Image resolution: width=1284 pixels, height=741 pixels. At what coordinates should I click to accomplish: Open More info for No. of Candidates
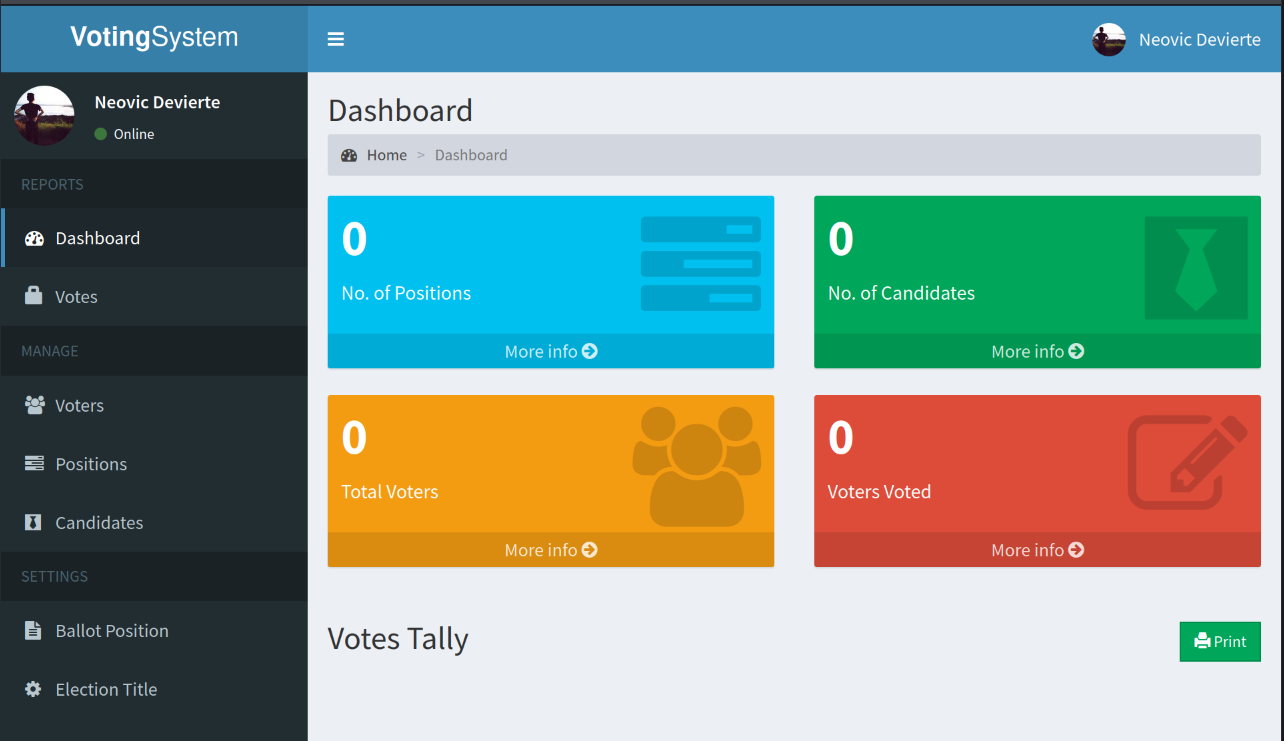click(x=1037, y=351)
